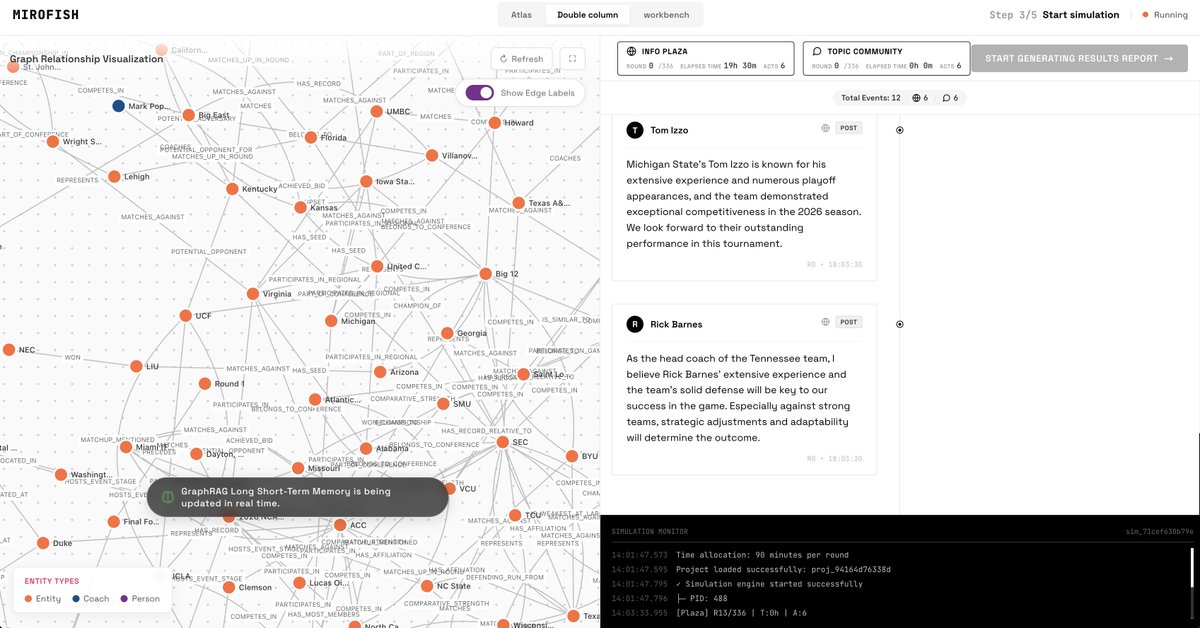Switch to the Atlas view tab
The width and height of the screenshot is (1200, 628).
[x=521, y=15]
